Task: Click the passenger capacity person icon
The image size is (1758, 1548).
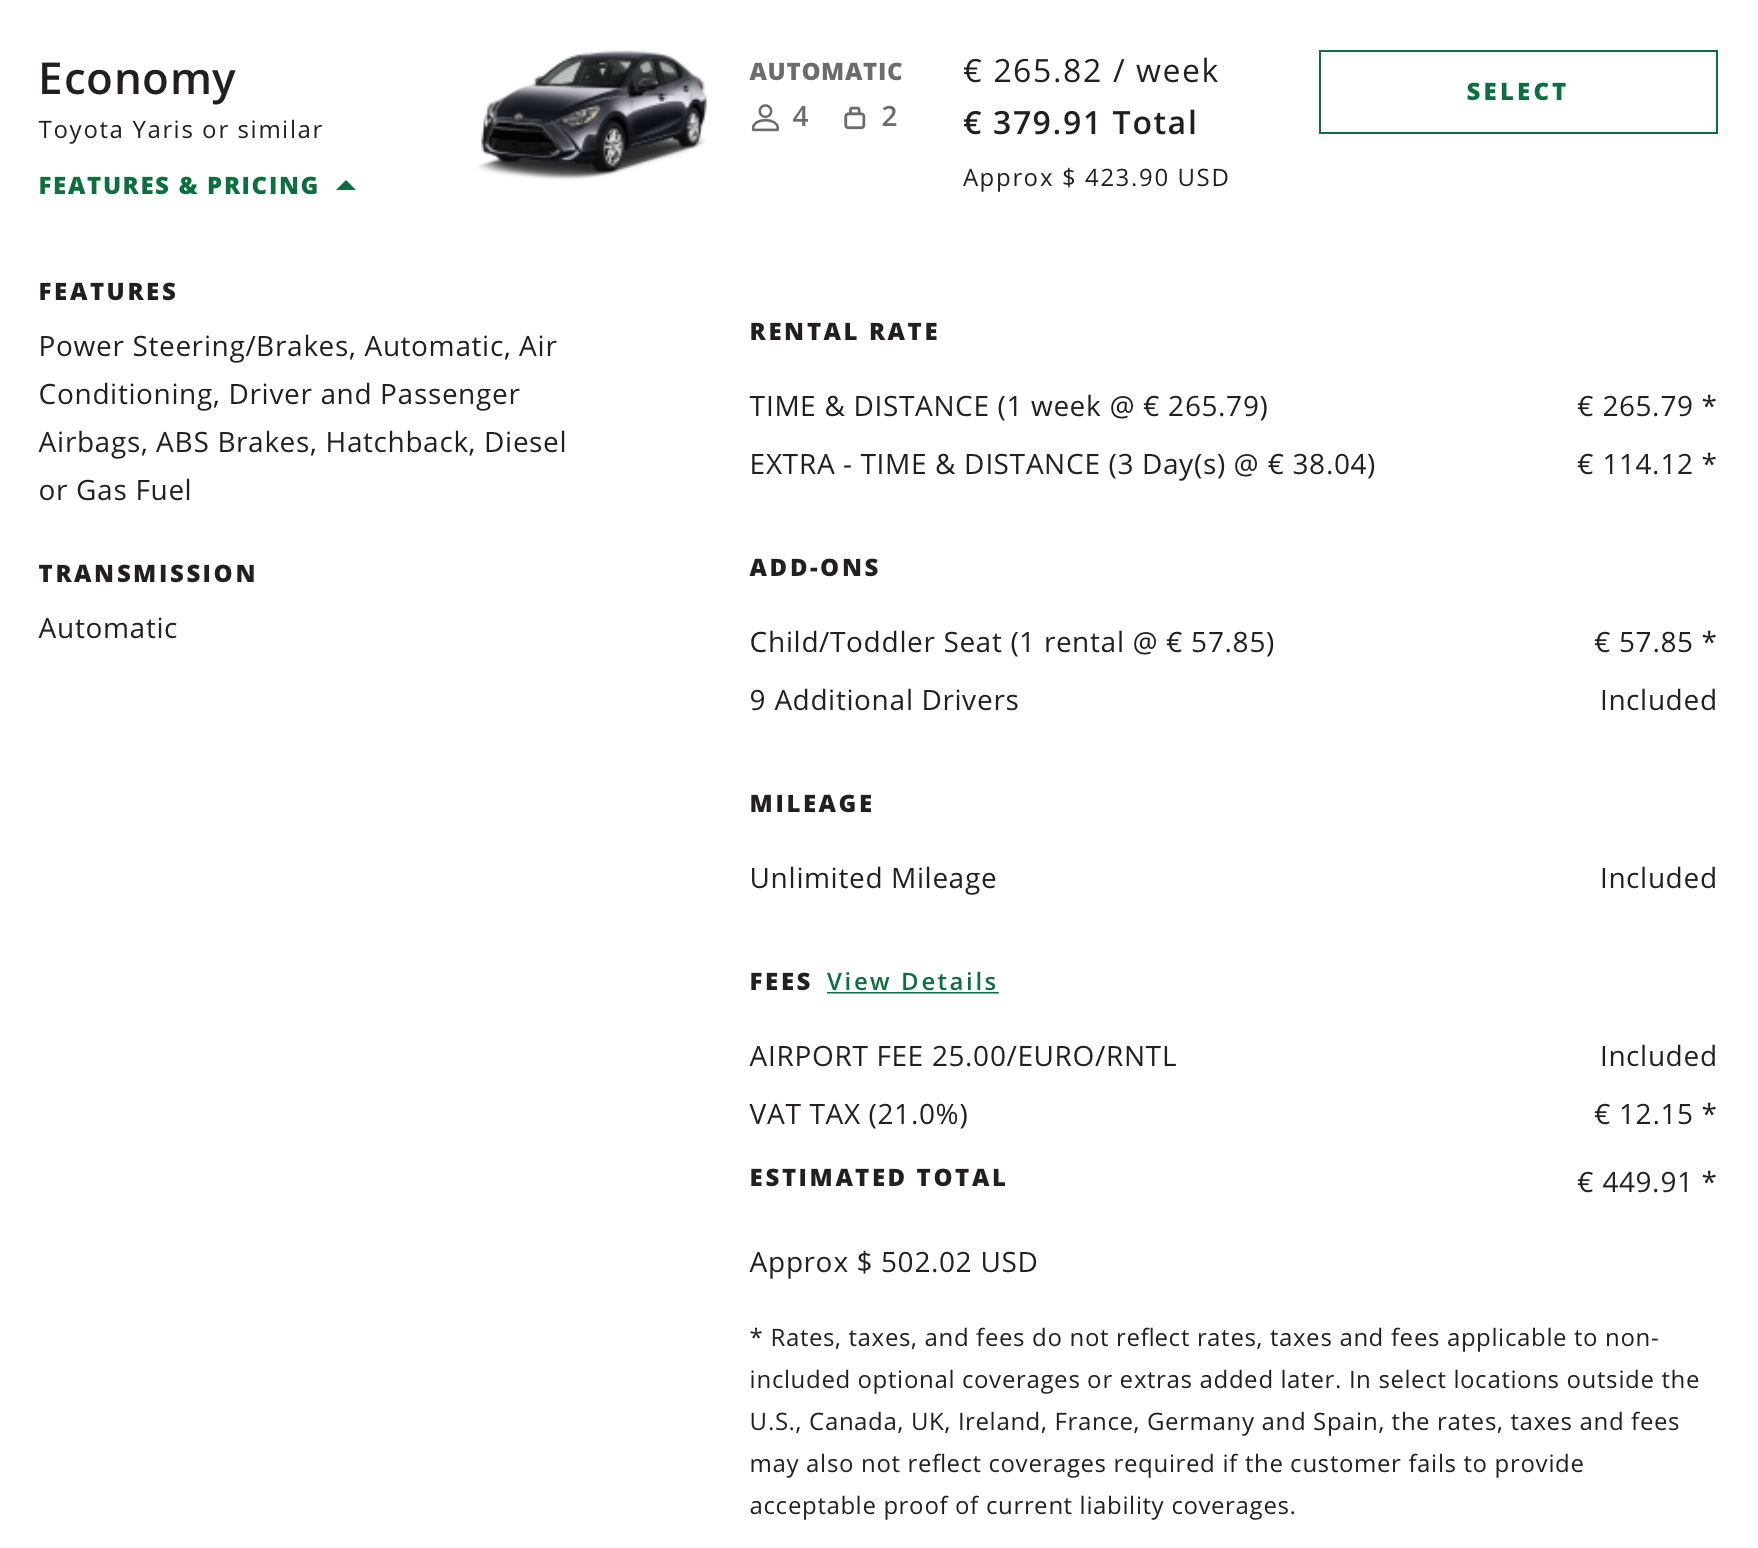Action: (765, 118)
